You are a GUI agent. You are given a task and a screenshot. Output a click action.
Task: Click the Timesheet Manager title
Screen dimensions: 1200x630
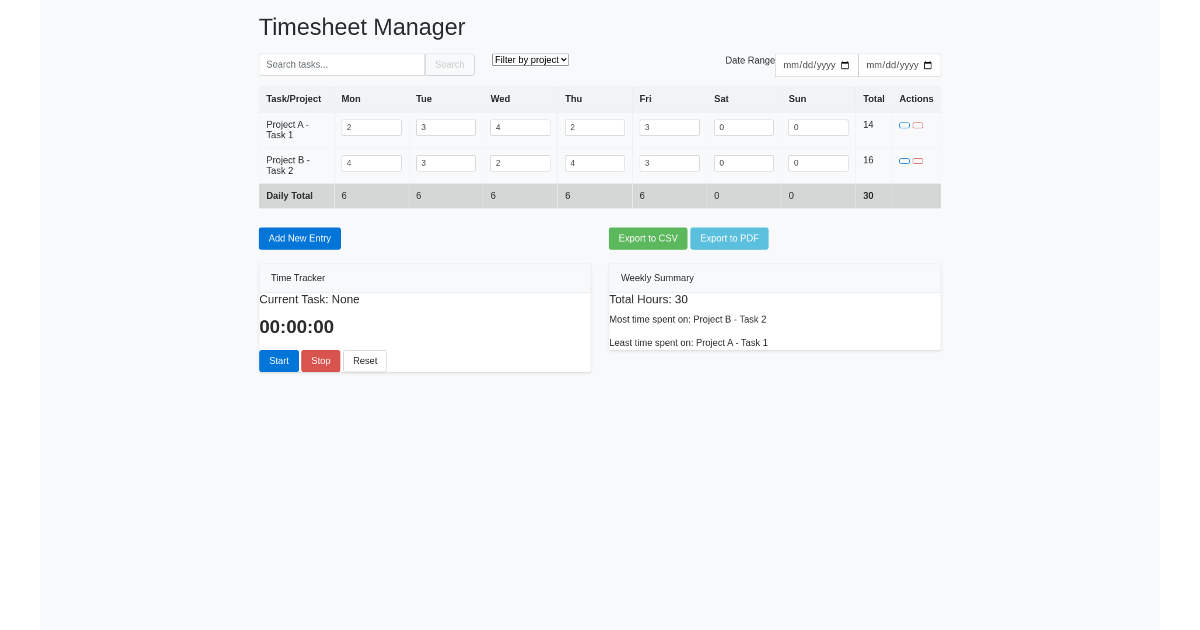tap(362, 27)
